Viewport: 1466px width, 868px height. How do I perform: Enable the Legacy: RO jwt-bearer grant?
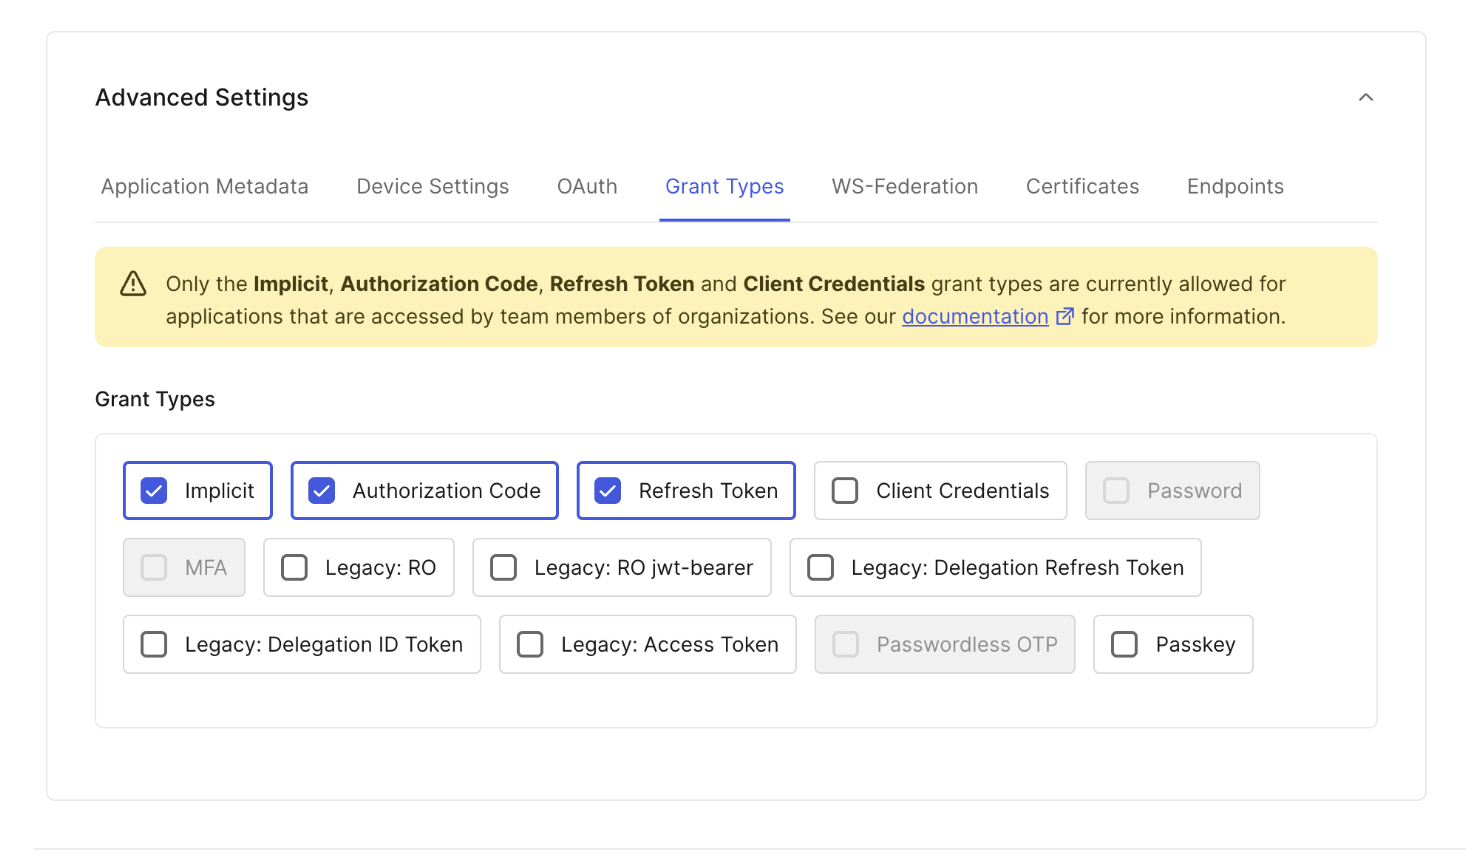503,567
